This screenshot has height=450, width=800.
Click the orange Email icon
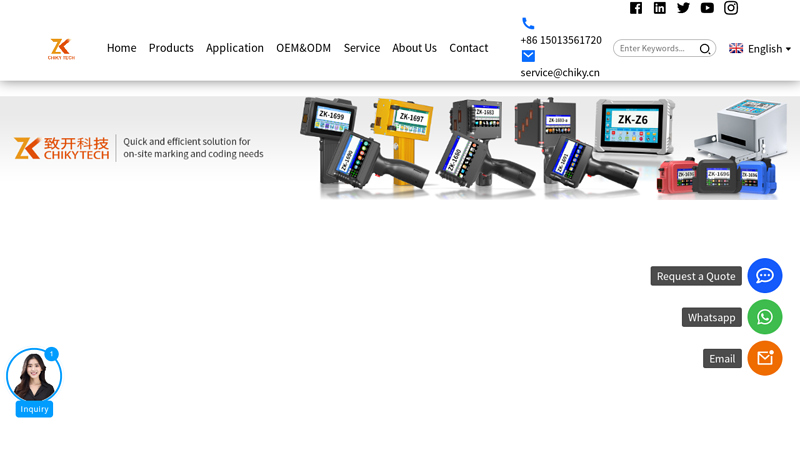pos(765,358)
